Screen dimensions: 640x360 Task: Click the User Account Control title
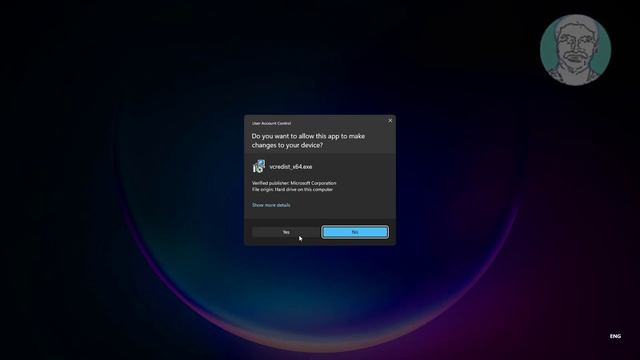(x=271, y=123)
